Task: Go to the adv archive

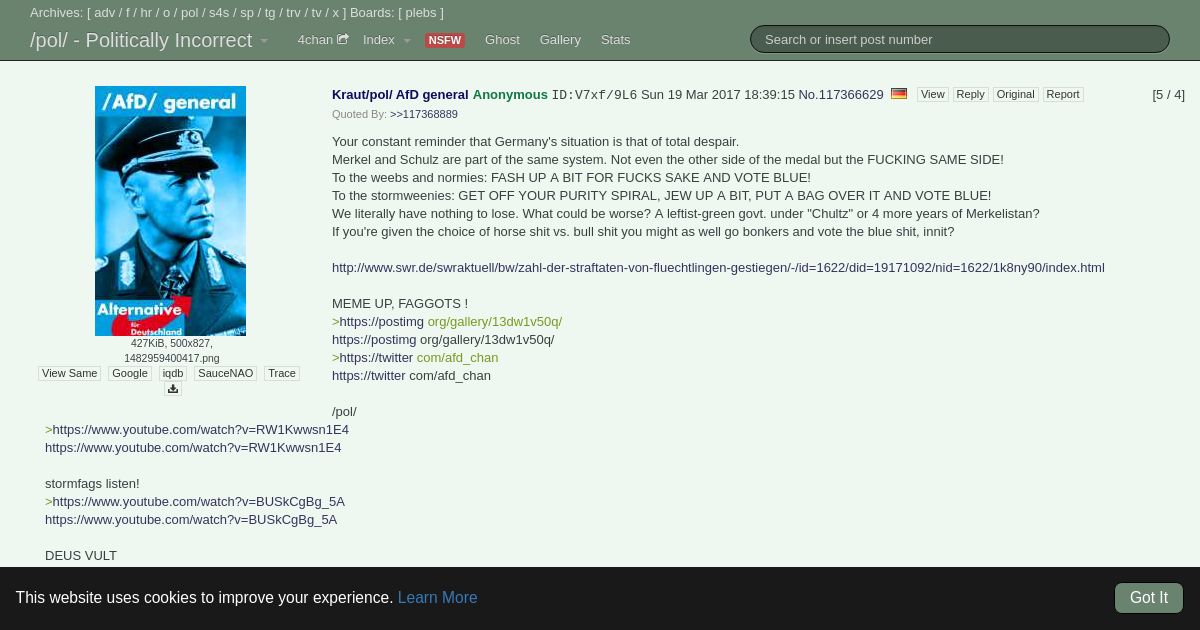Action: (105, 13)
